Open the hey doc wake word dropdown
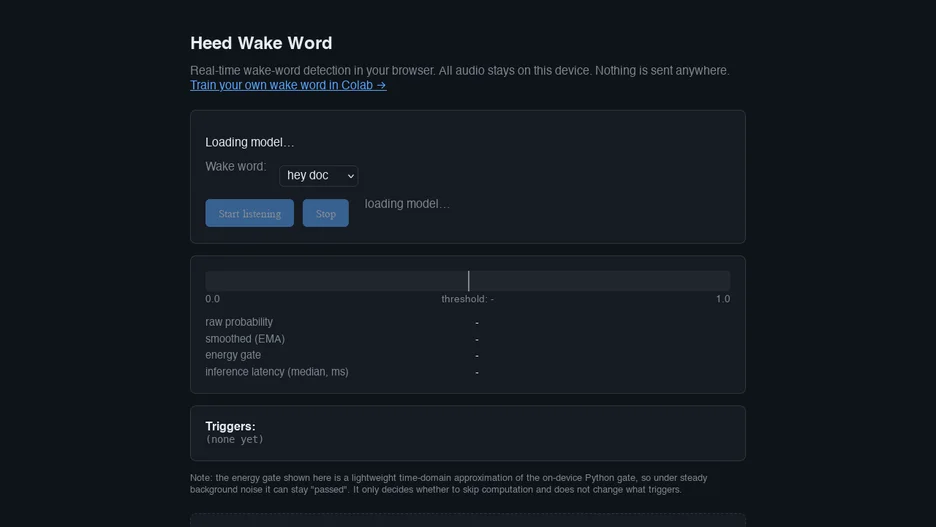936x527 pixels. [x=318, y=175]
